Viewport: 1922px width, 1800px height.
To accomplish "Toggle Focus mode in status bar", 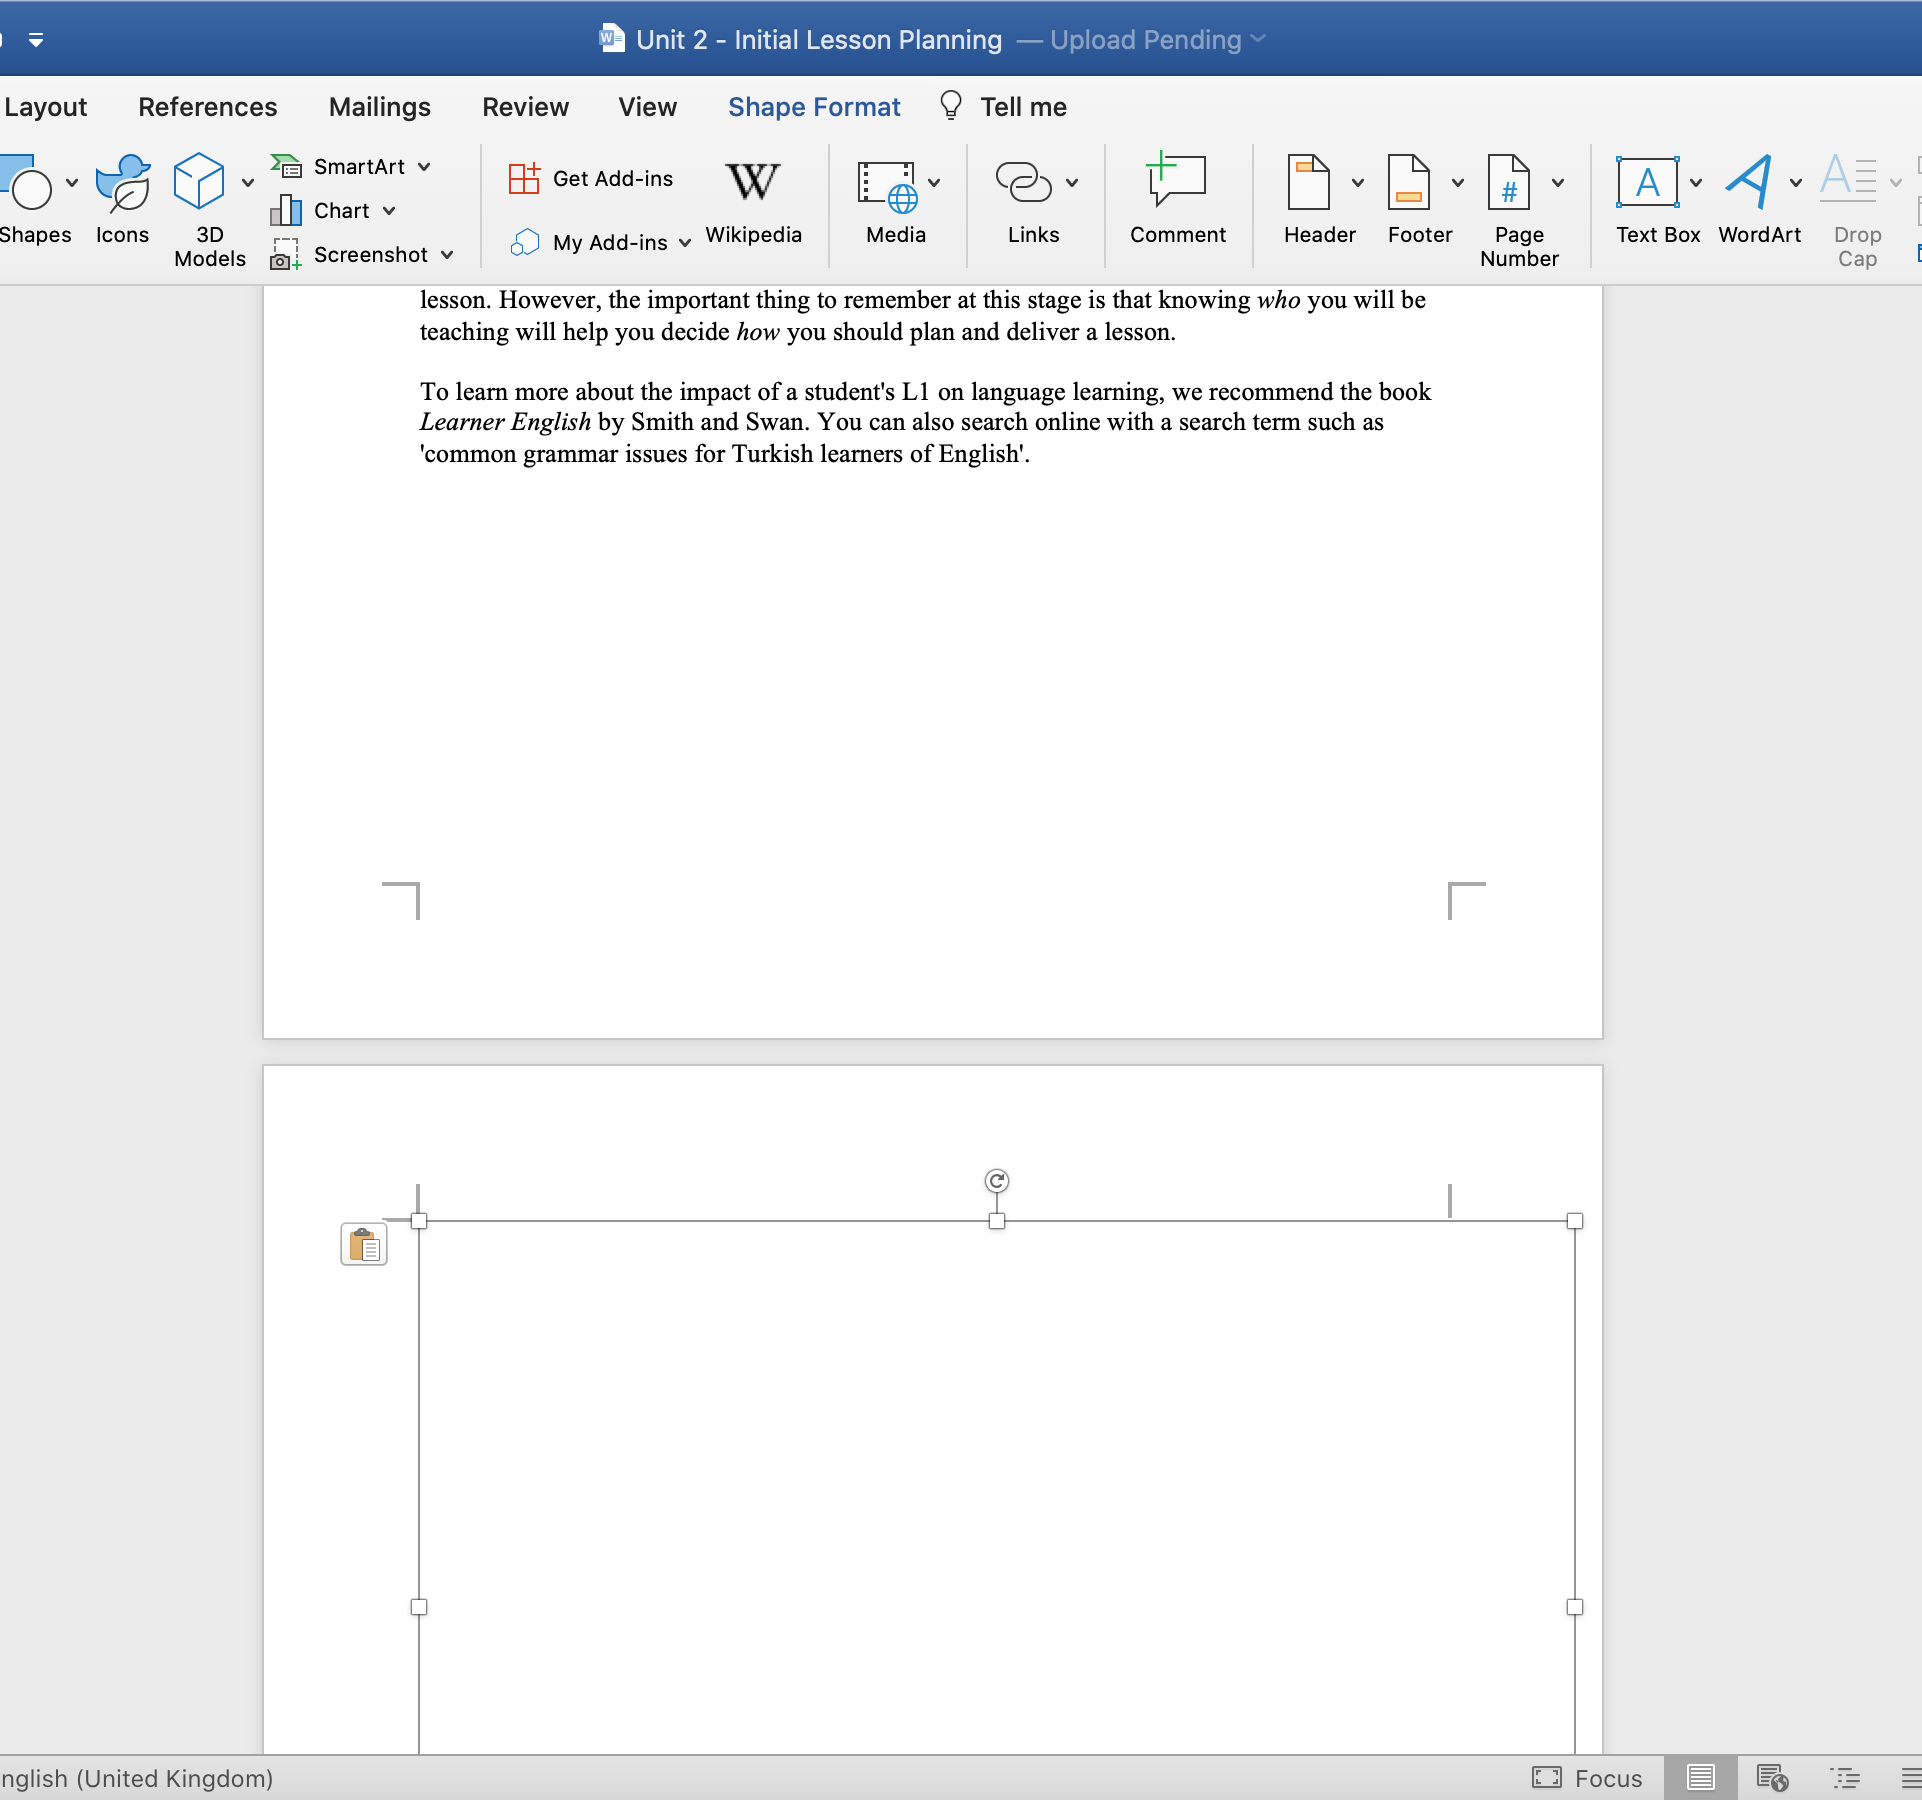I will point(1588,1778).
